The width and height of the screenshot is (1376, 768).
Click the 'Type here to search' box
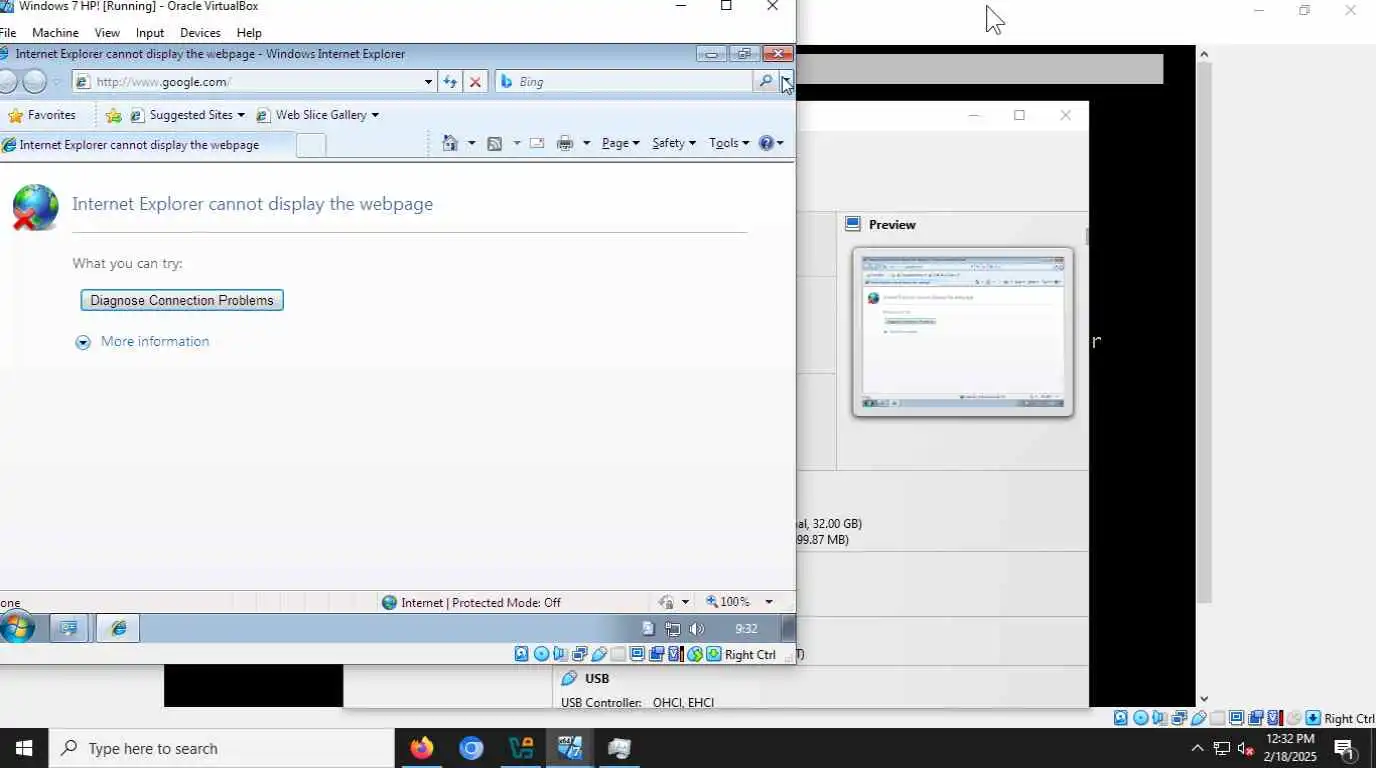(x=222, y=748)
